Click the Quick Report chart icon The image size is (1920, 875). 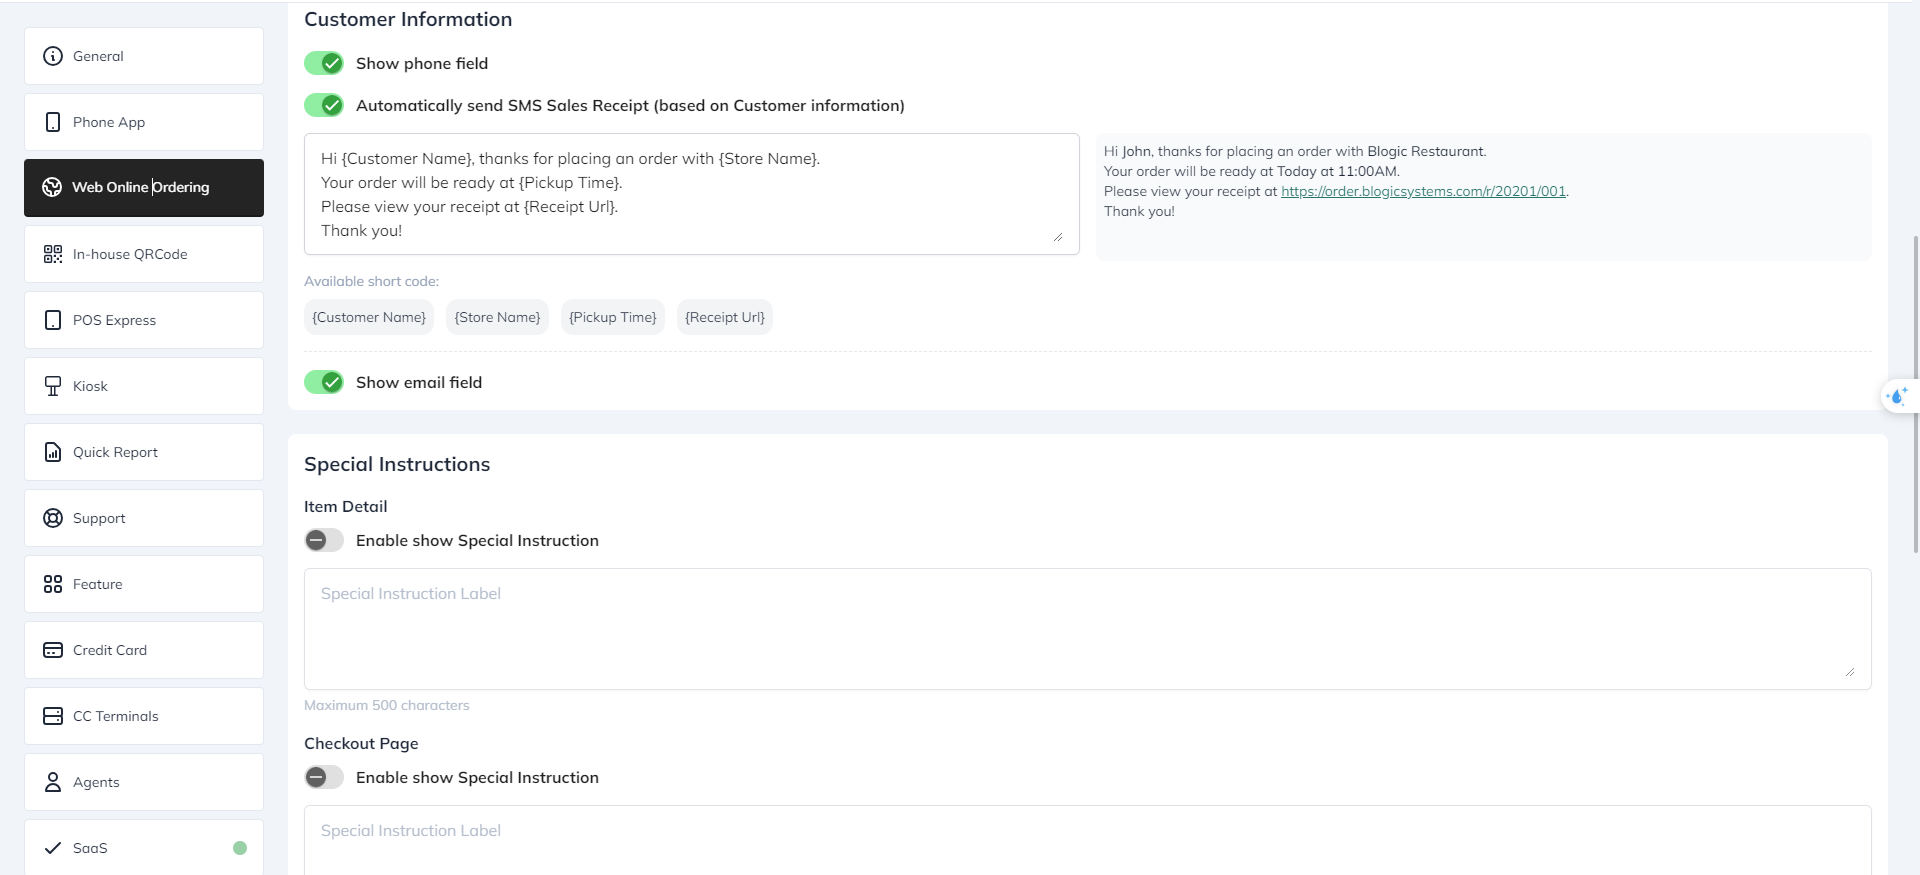click(x=53, y=452)
